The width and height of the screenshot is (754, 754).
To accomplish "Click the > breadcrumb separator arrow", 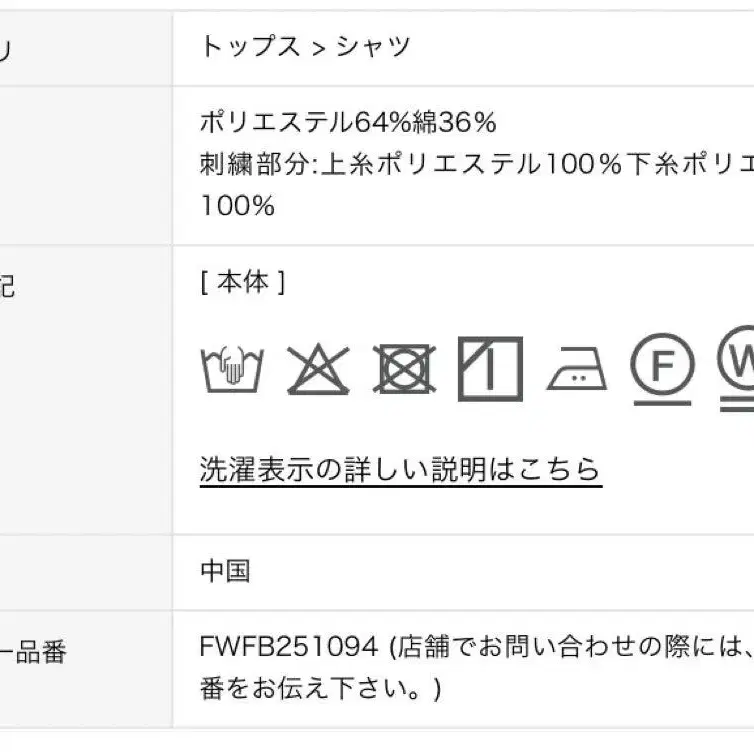I will pos(318,49).
